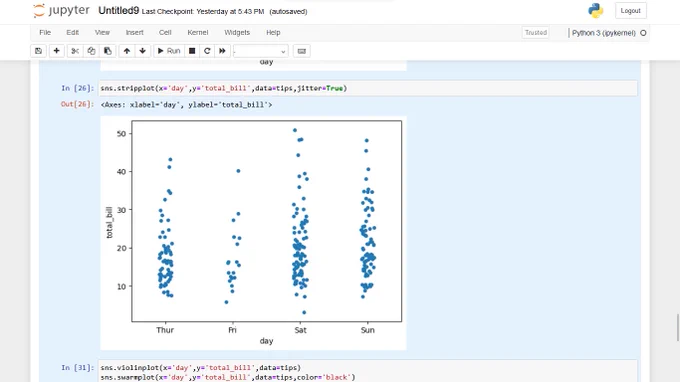Click into the stripplot code cell

coord(368,88)
